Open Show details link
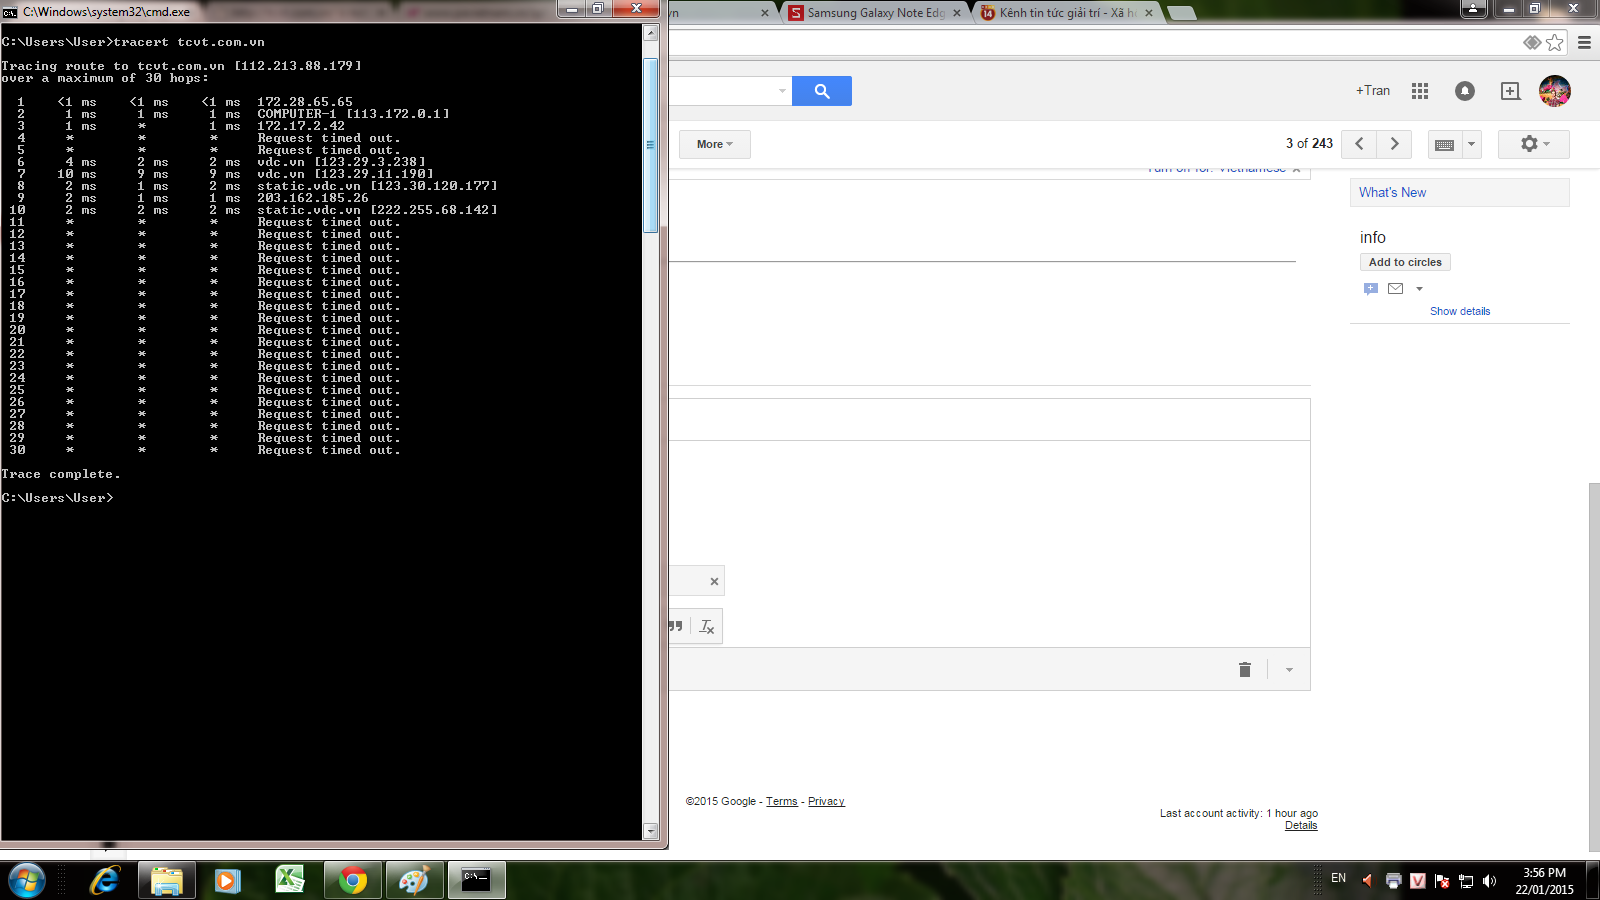Image resolution: width=1600 pixels, height=900 pixels. (1459, 311)
